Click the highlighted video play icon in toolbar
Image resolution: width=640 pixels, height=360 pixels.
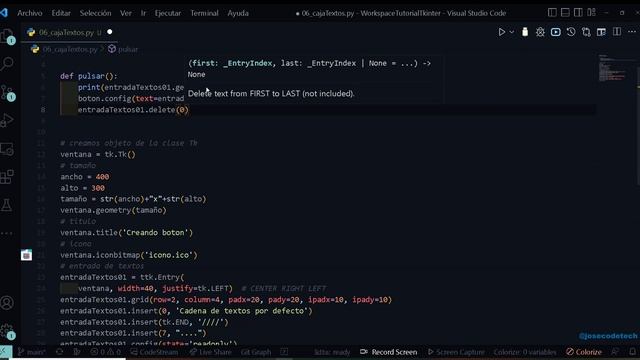pos(556,32)
